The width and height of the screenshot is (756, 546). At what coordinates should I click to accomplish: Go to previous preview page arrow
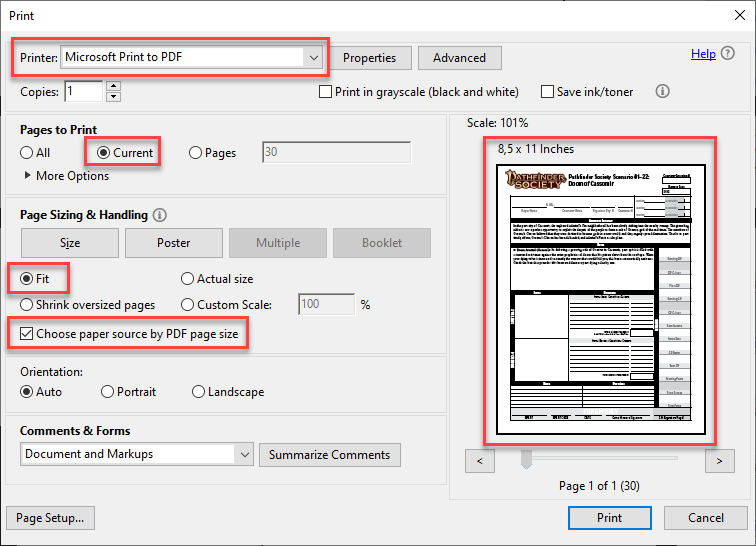pos(480,461)
